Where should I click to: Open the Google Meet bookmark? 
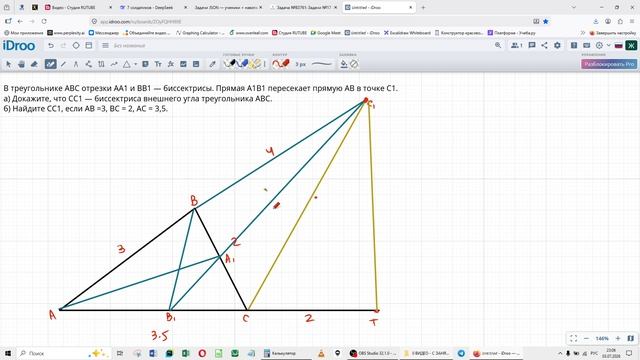326,33
